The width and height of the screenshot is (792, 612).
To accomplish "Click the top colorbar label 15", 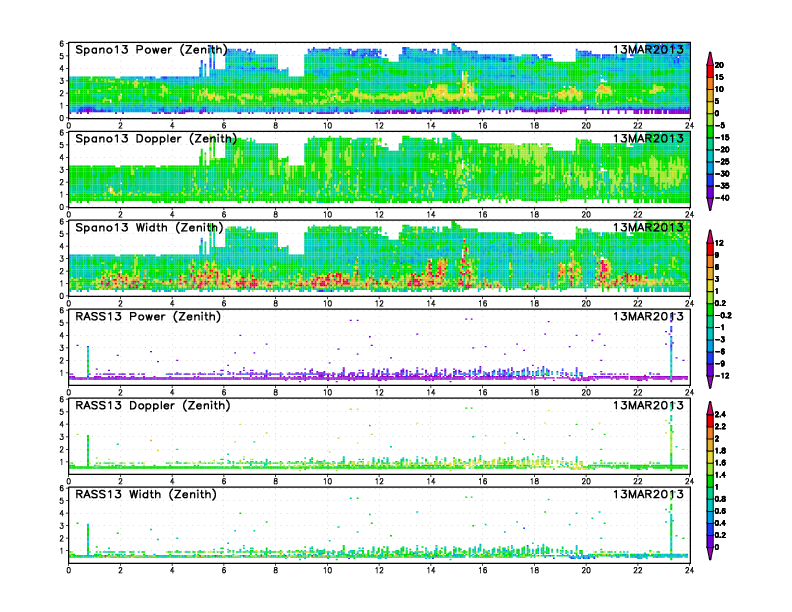I will [719, 77].
